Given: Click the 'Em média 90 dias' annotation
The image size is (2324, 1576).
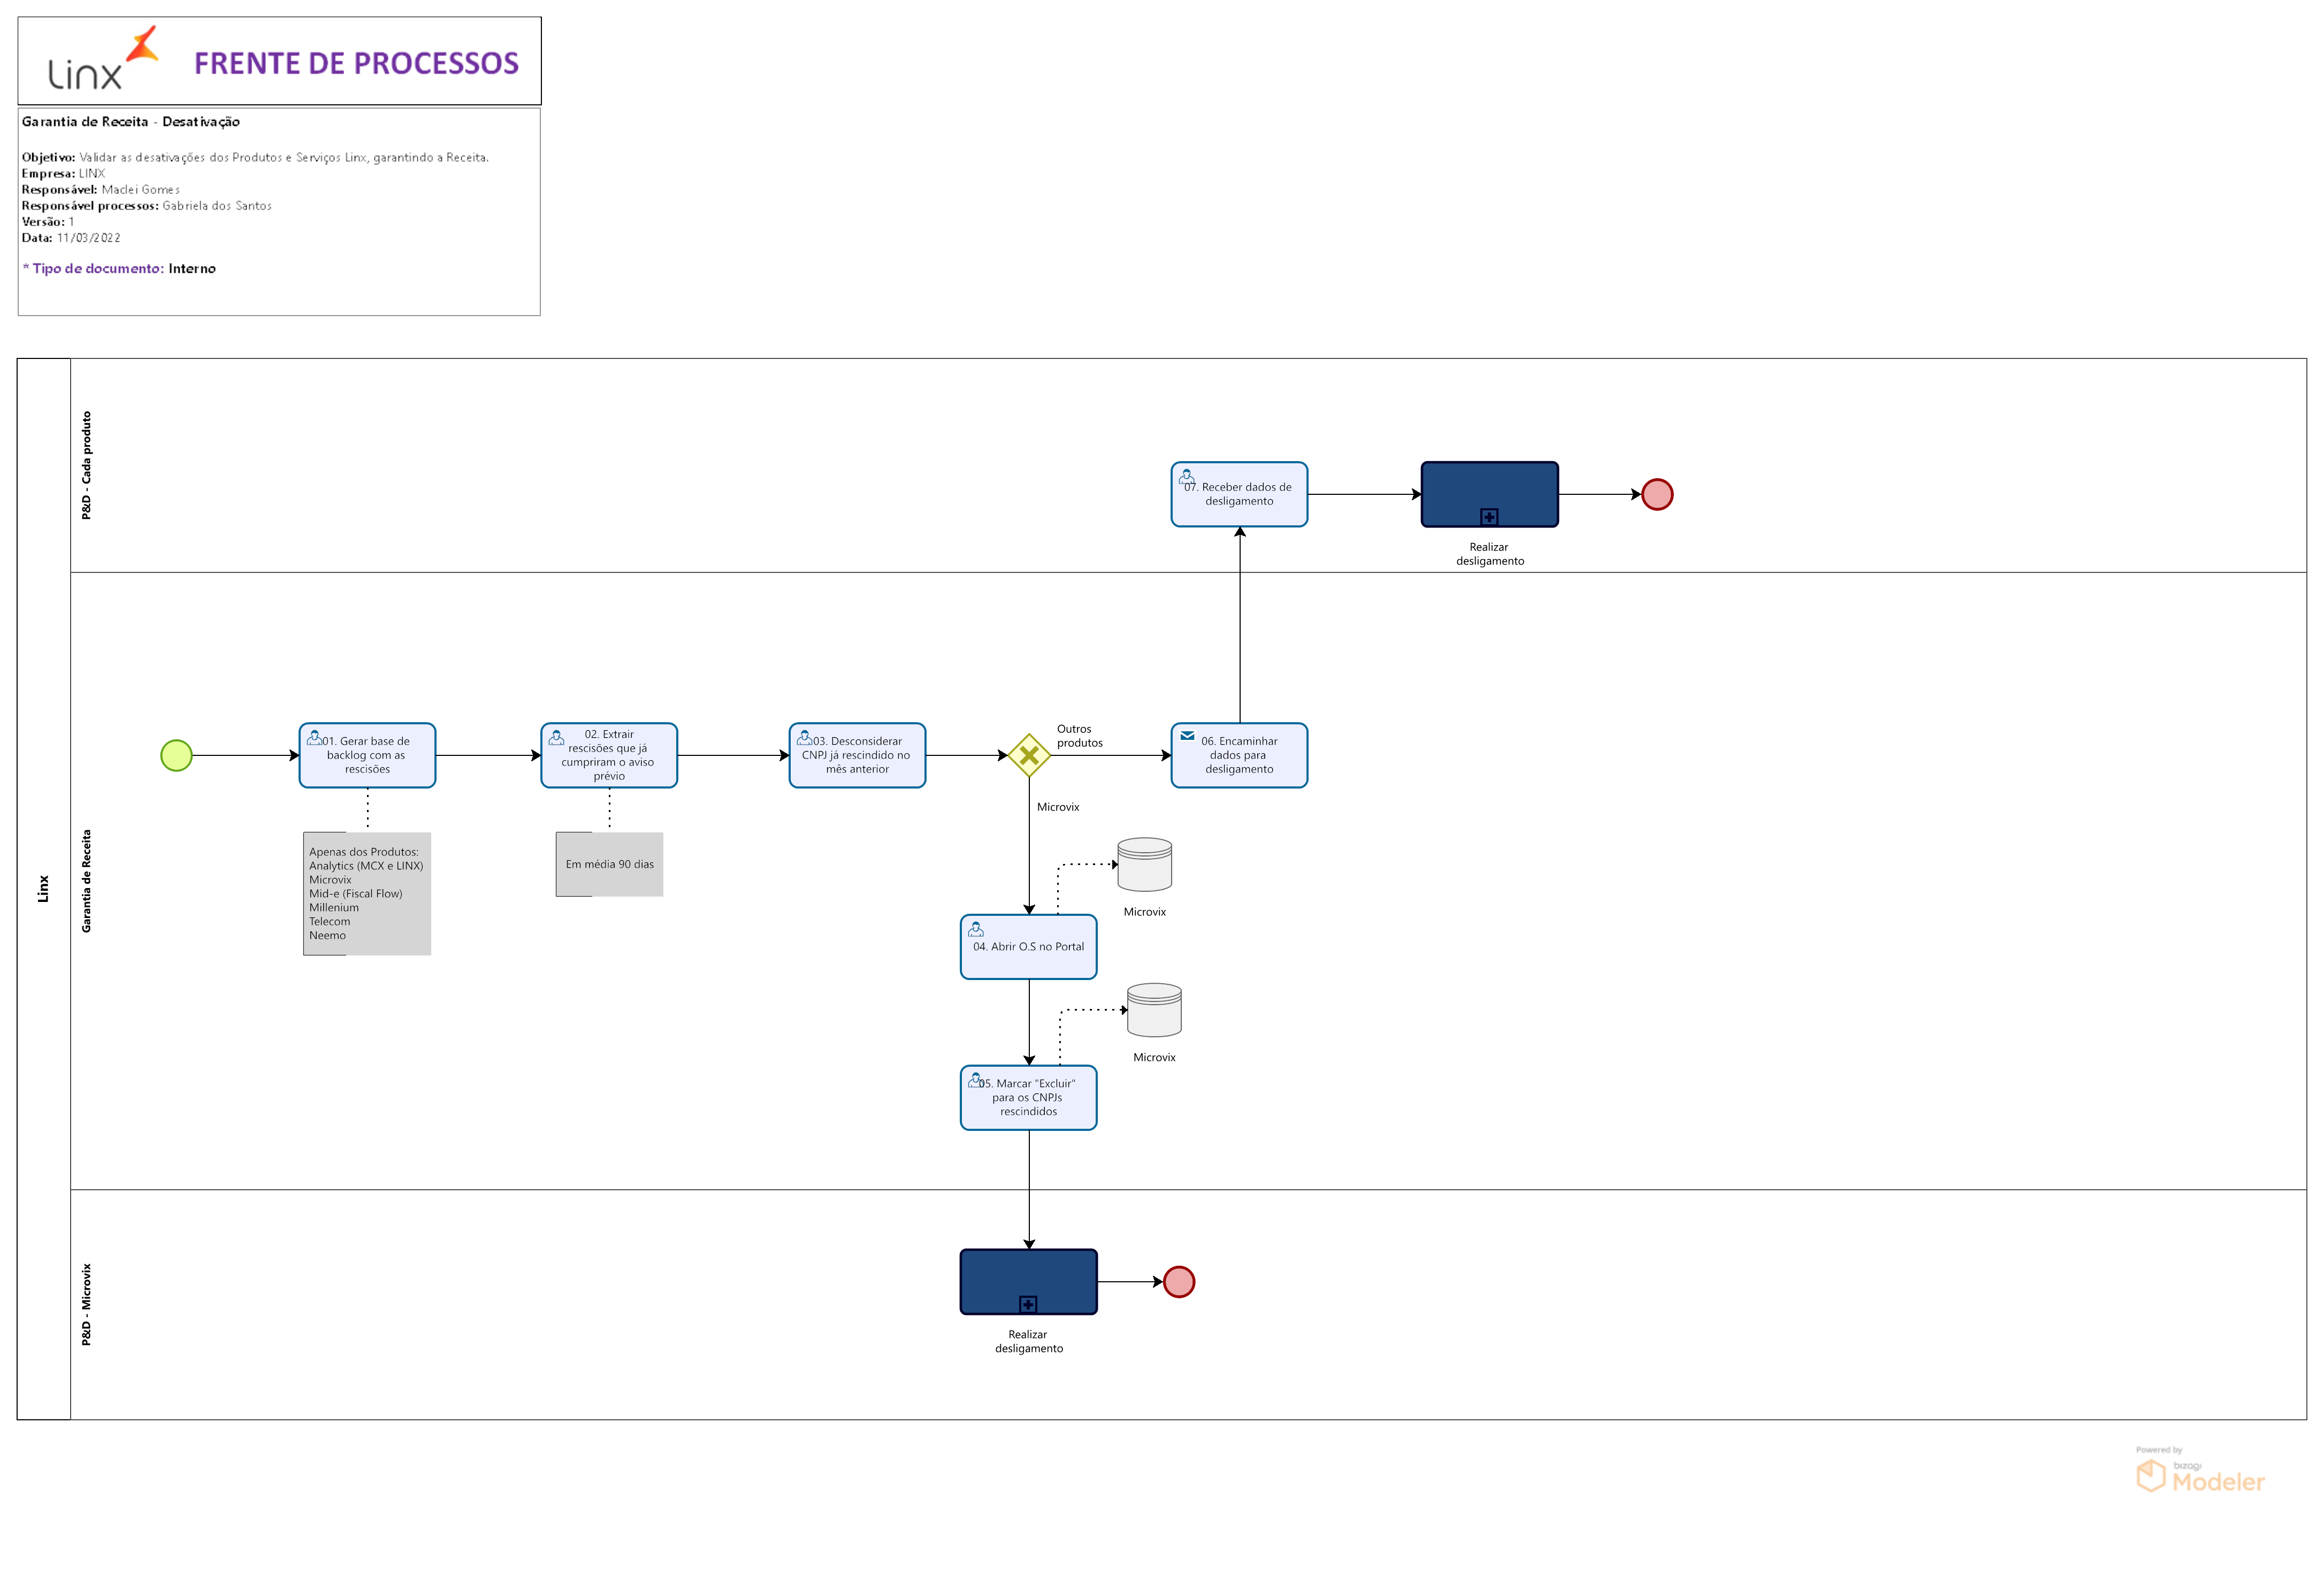Looking at the screenshot, I should click(609, 864).
